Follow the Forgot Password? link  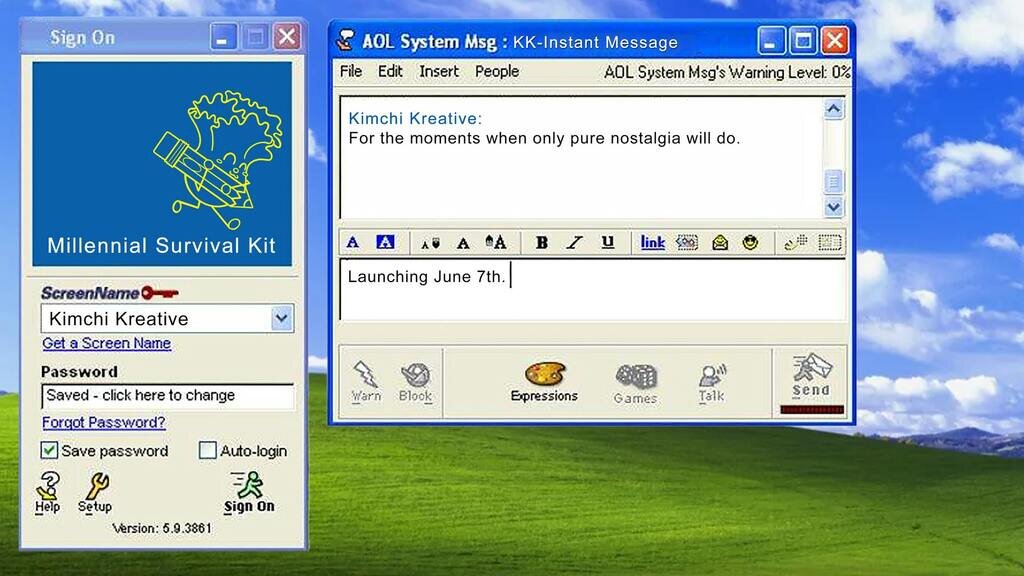click(x=104, y=423)
